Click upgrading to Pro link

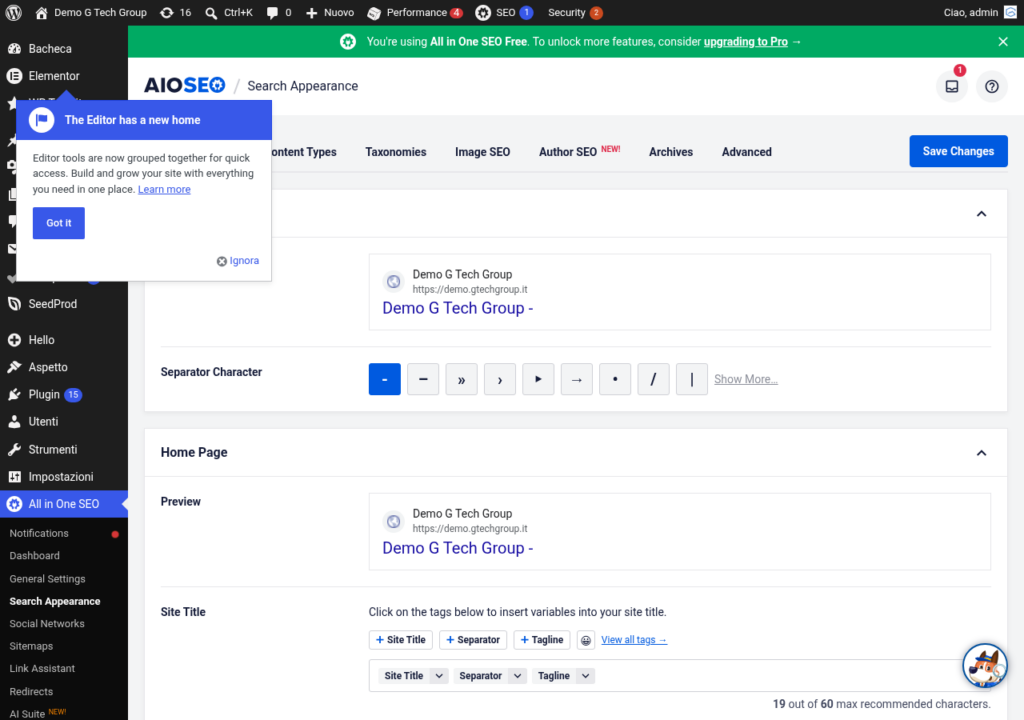tap(745, 42)
